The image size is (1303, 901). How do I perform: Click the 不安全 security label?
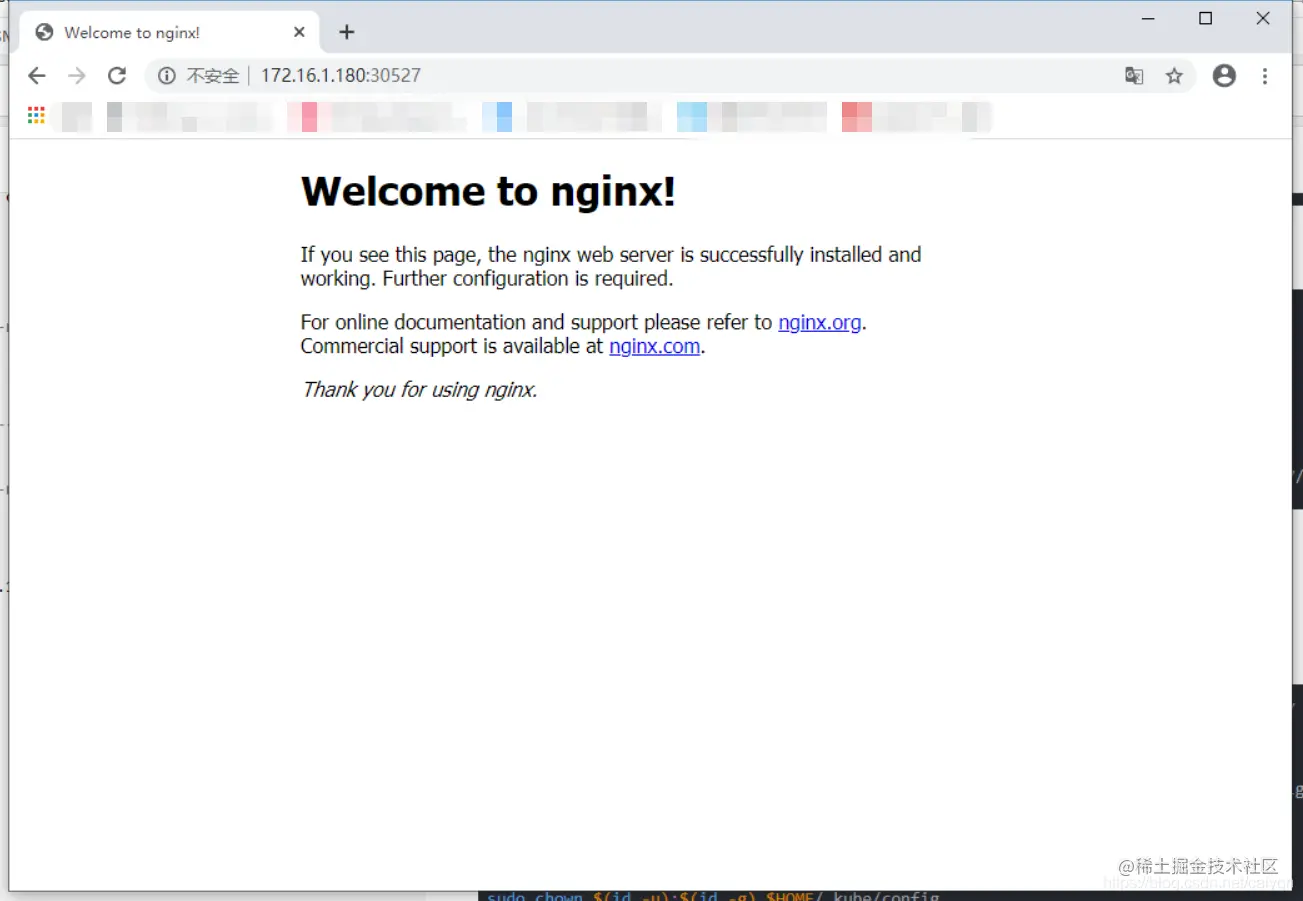click(213, 76)
